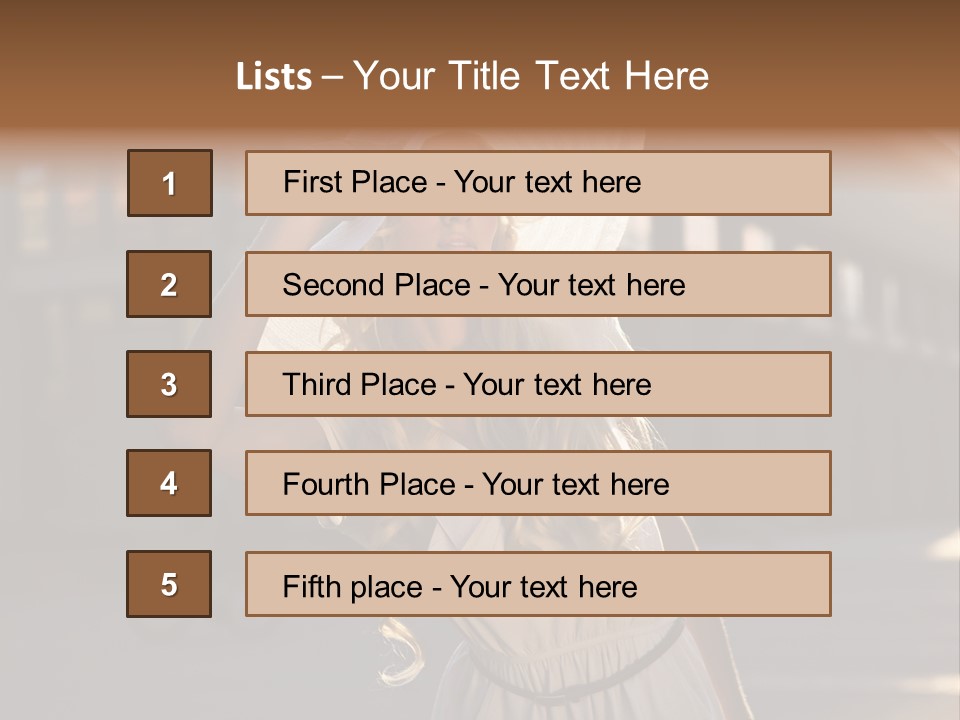Click the number 3 square
Screen dimensions: 960x720
[169, 384]
